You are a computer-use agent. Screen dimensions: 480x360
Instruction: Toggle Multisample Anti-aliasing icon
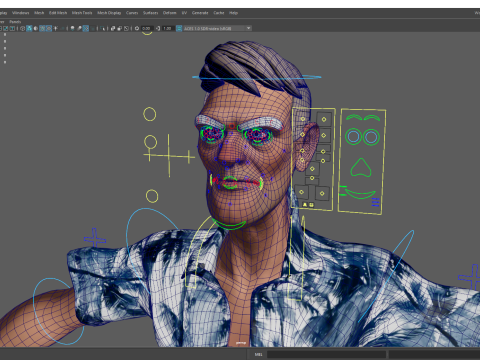(86, 28)
